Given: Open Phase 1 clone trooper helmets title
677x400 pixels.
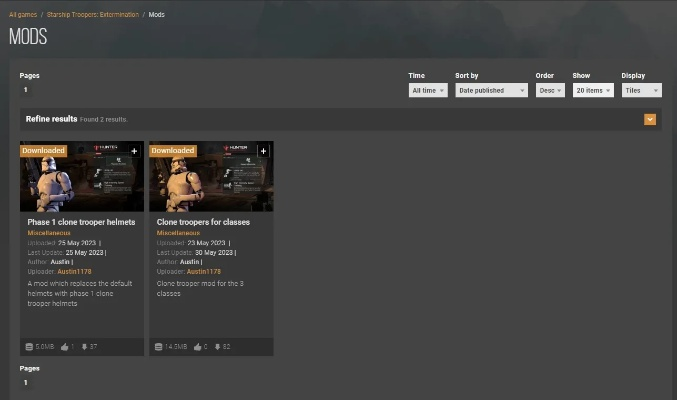Looking at the screenshot, I should click(x=81, y=222).
